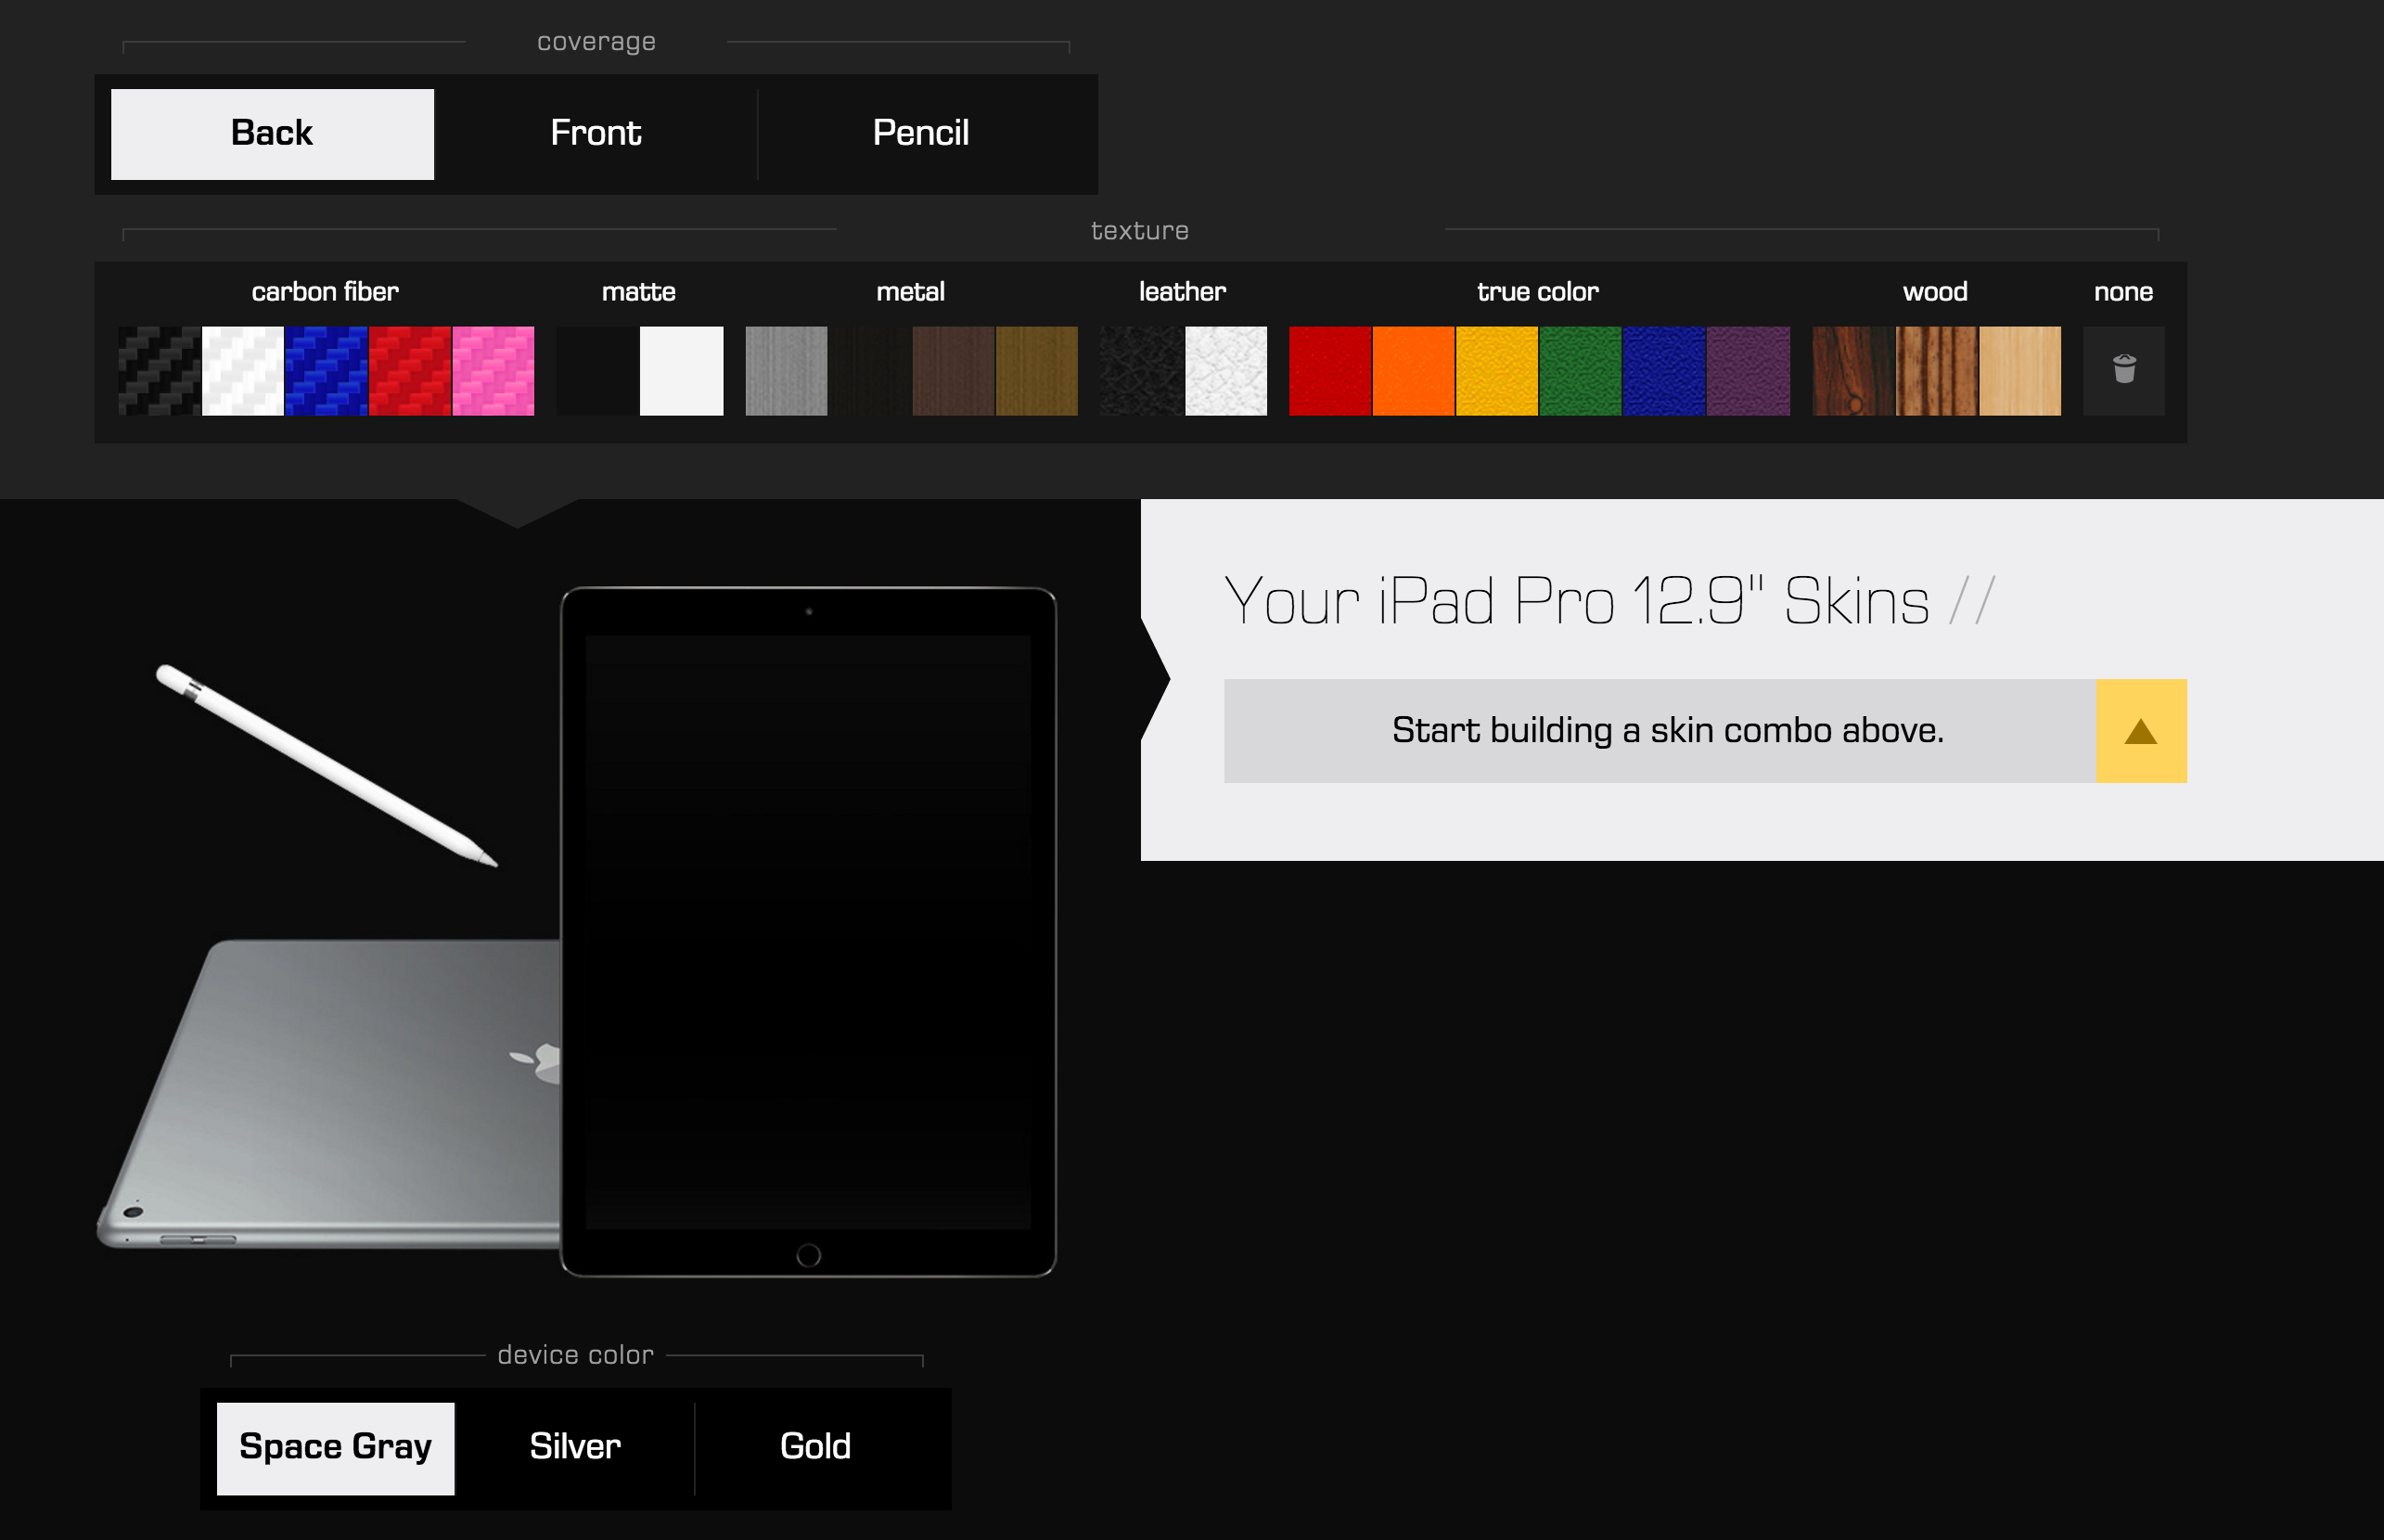Click the 'matte' texture label
Image resolution: width=2384 pixels, height=1540 pixels.
639,292
